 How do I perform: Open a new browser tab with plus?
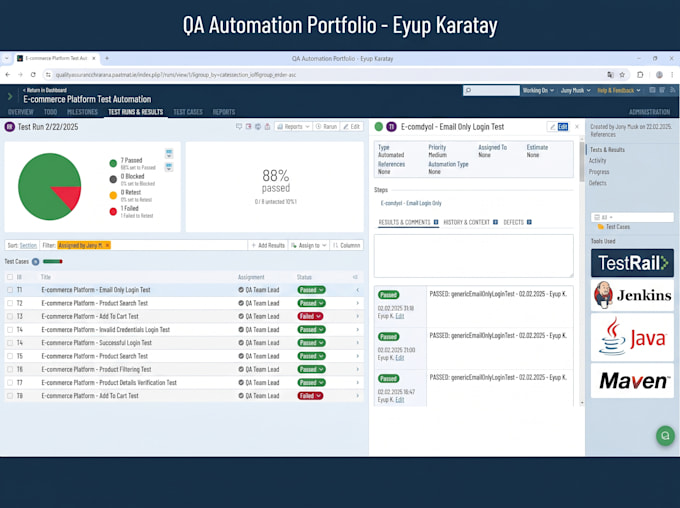tap(107, 58)
